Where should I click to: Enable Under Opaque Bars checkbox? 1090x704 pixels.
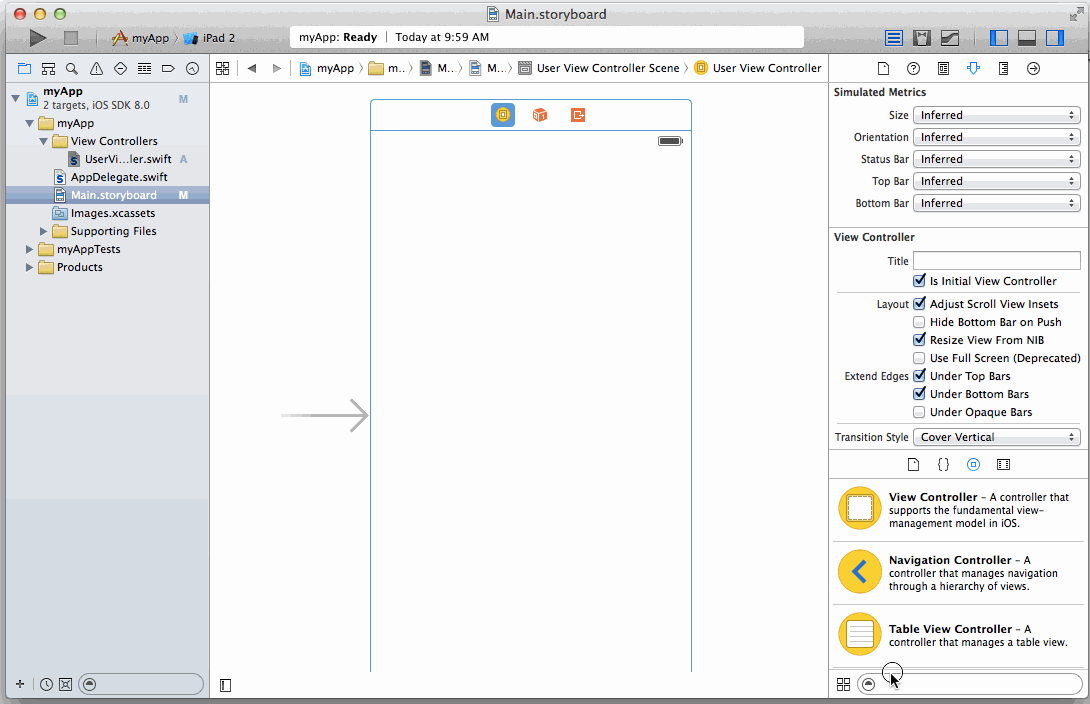919,412
